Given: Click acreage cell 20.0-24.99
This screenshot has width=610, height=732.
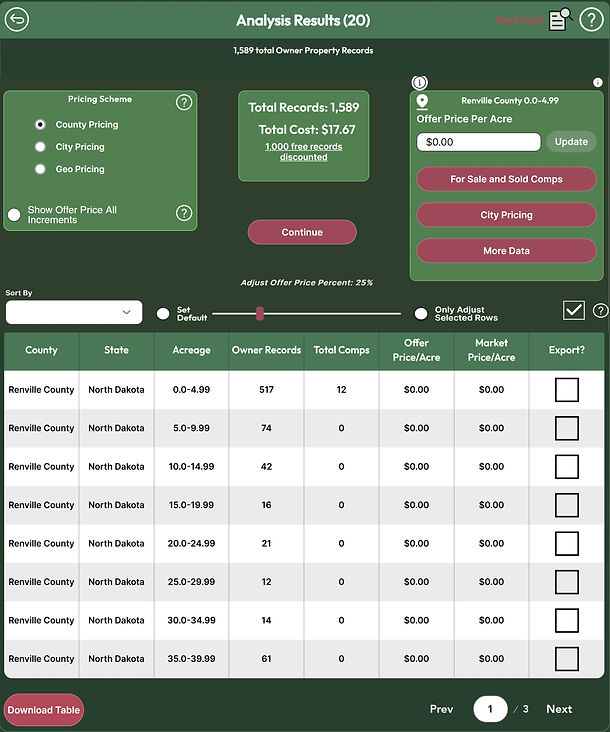Looking at the screenshot, I should (191, 543).
